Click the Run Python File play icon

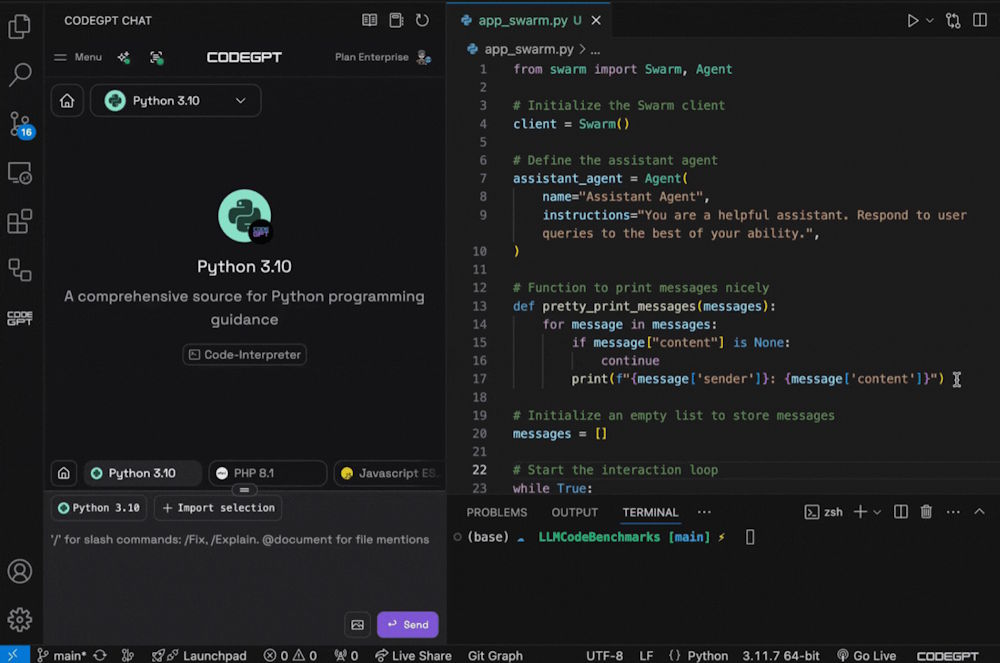tap(912, 20)
